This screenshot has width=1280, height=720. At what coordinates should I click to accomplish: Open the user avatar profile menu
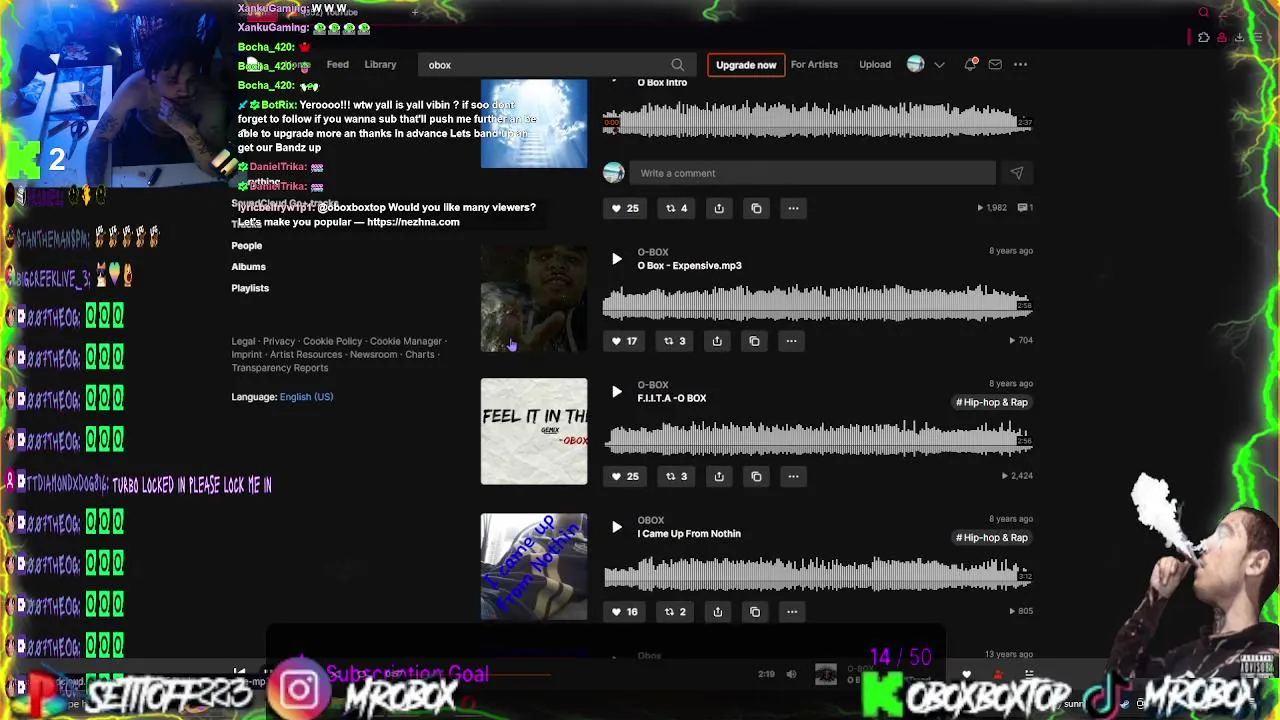pos(915,65)
